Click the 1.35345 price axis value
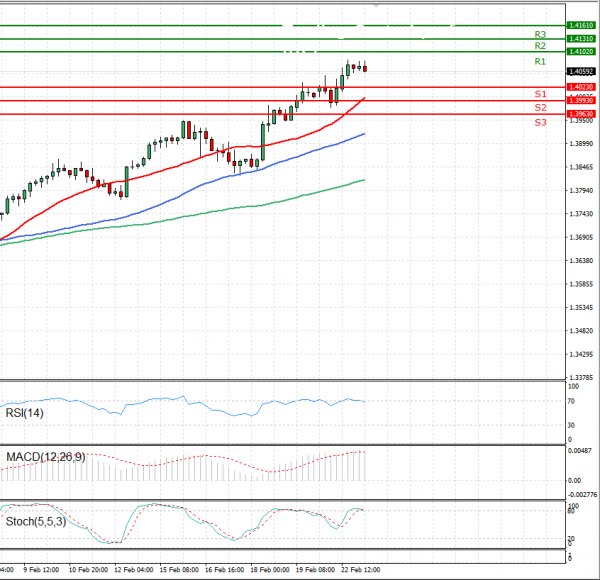 581,307
